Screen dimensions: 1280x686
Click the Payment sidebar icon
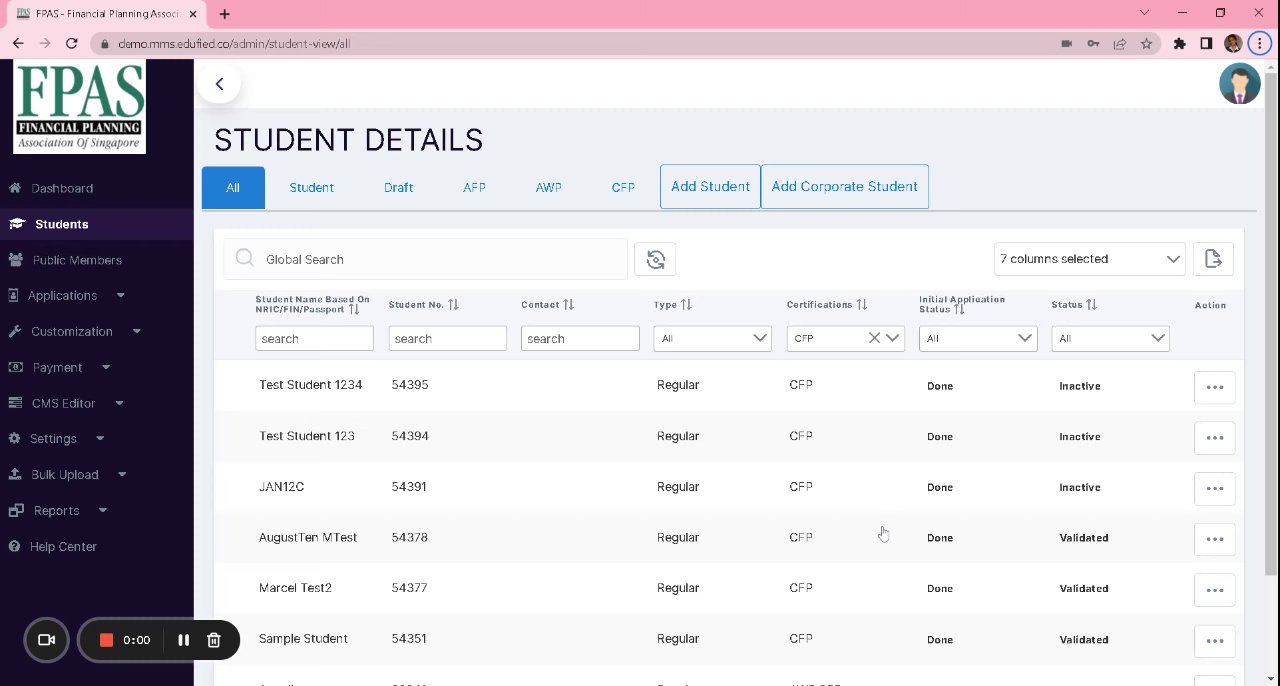[15, 367]
